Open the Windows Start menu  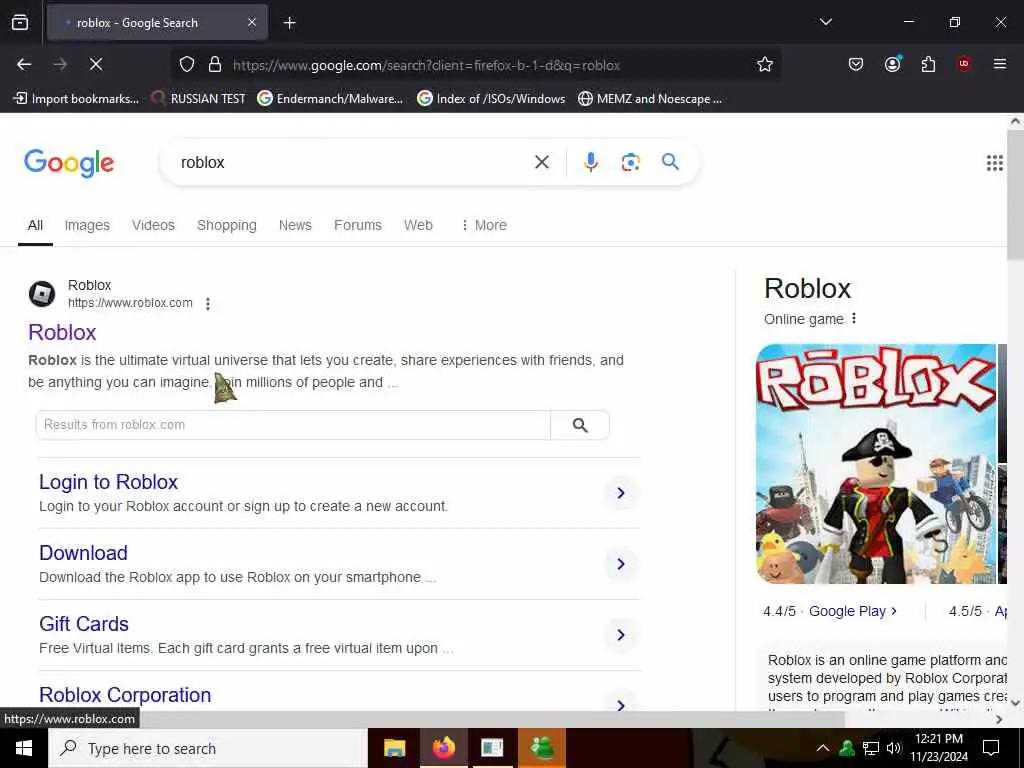click(x=24, y=748)
